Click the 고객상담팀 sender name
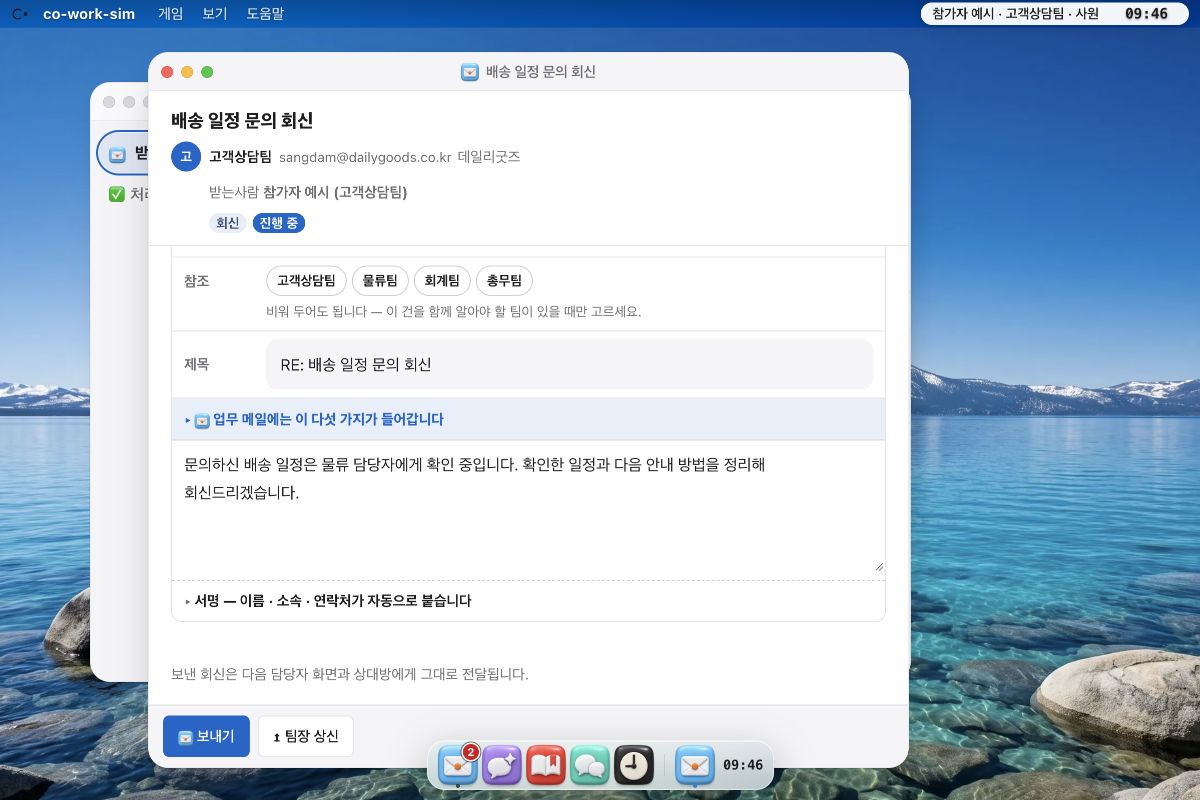1200x800 pixels. pos(240,157)
